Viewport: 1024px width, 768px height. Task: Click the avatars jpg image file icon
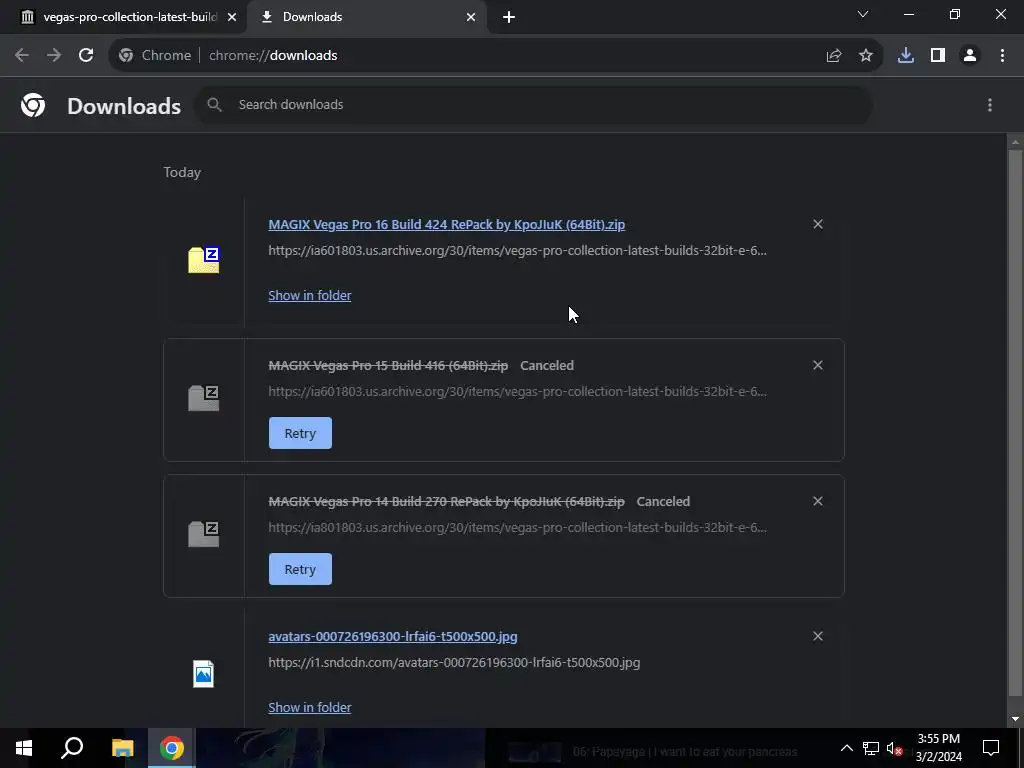pos(204,674)
